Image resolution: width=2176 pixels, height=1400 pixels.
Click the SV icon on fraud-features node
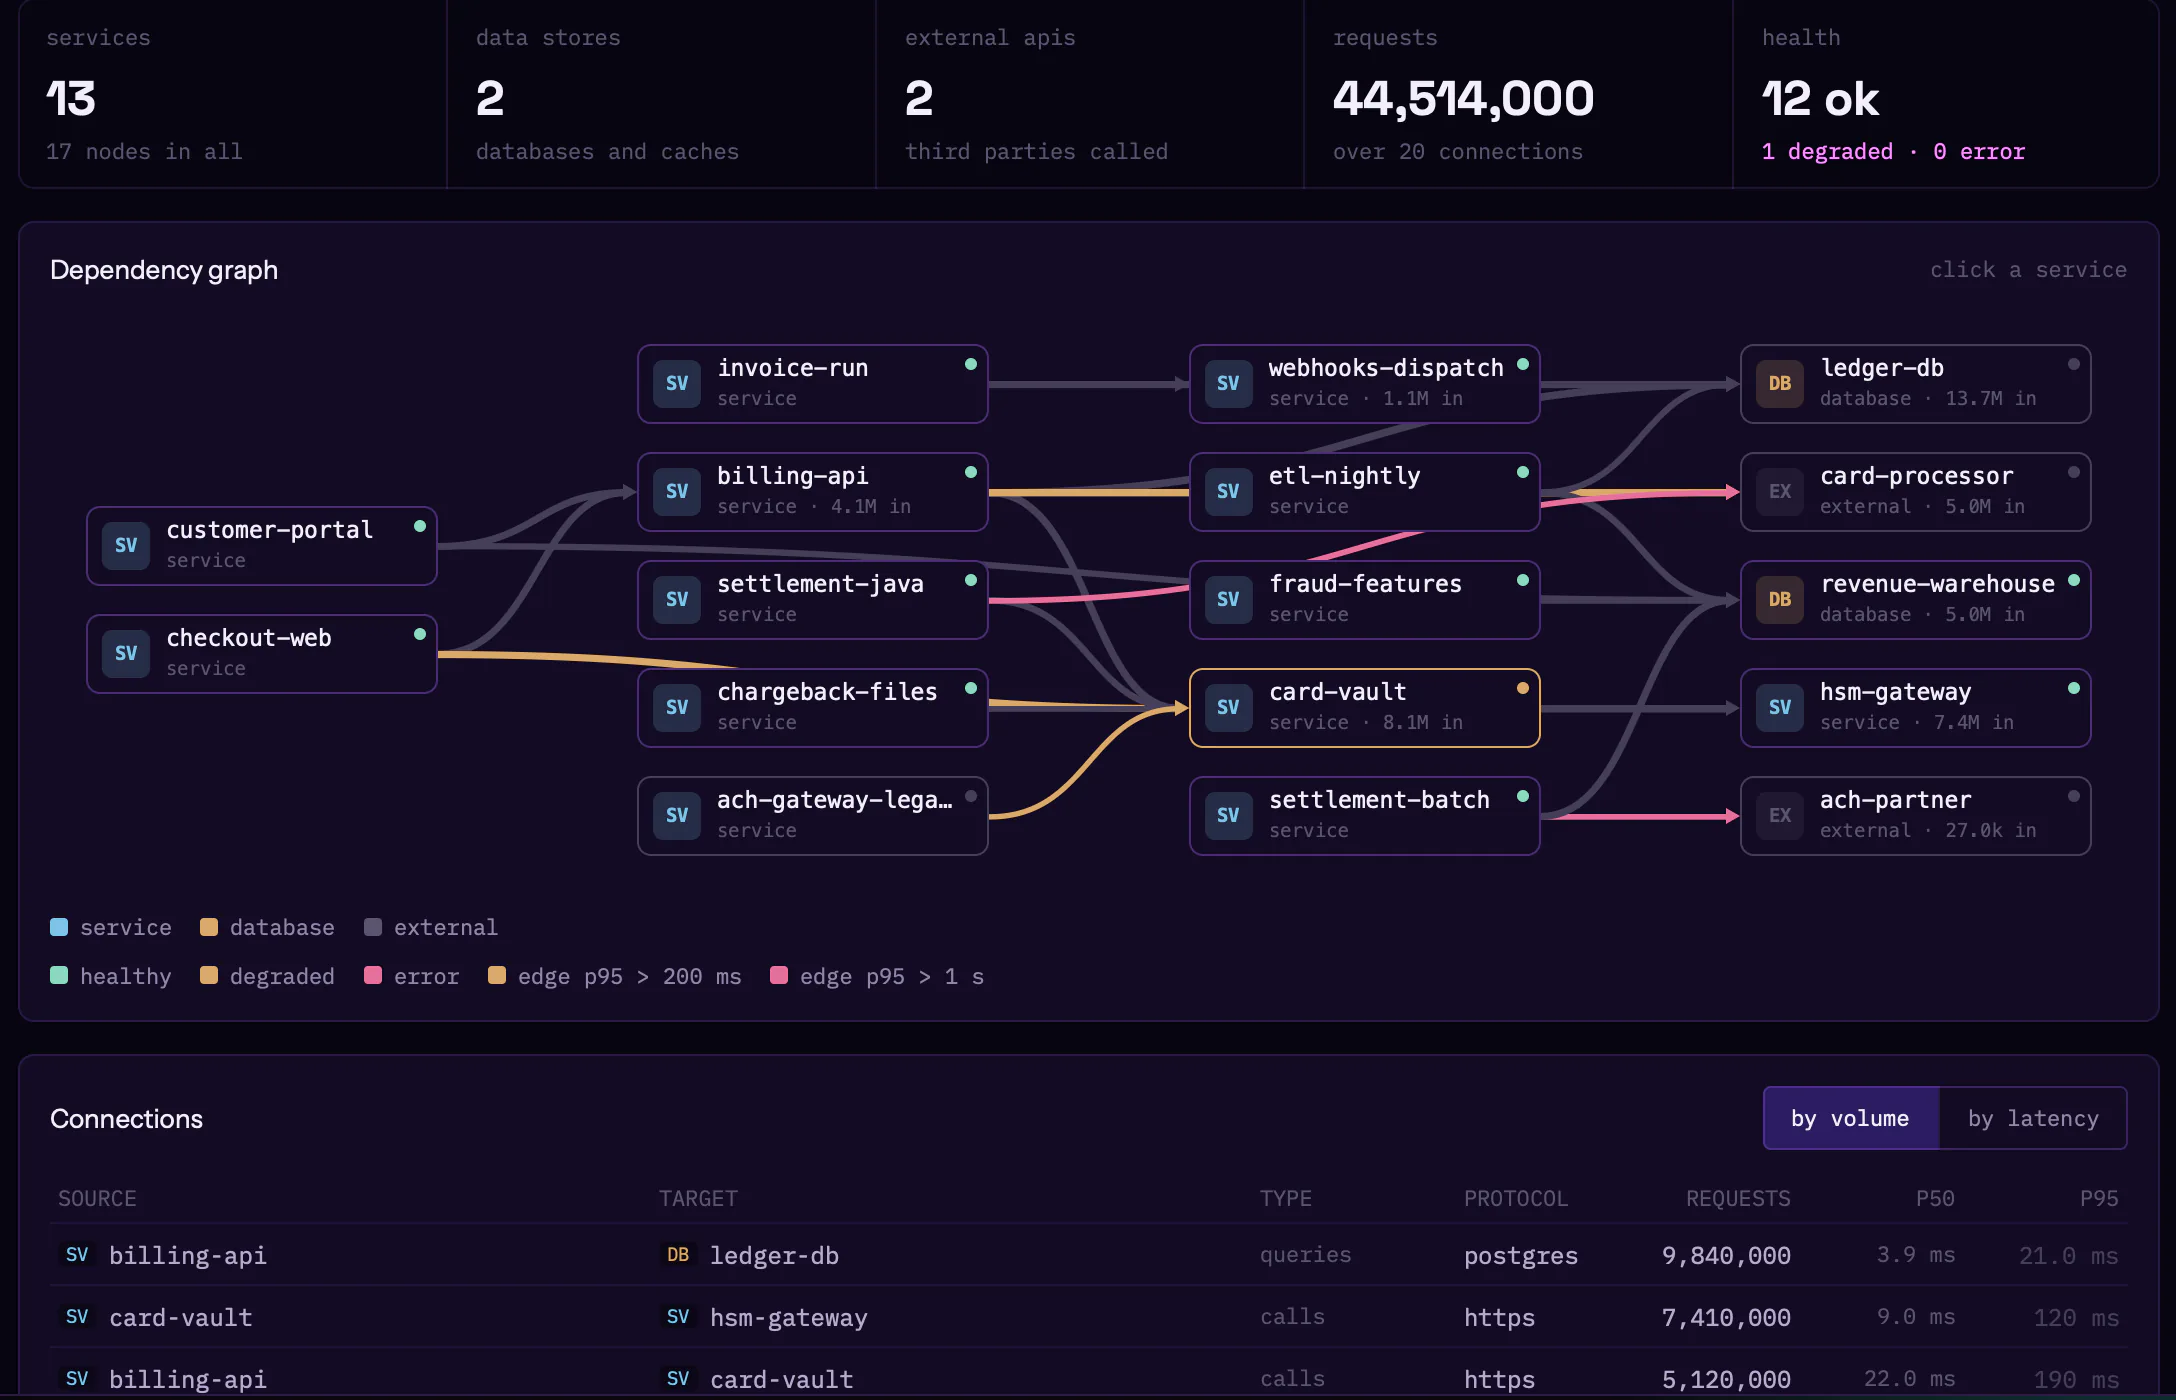[1228, 599]
